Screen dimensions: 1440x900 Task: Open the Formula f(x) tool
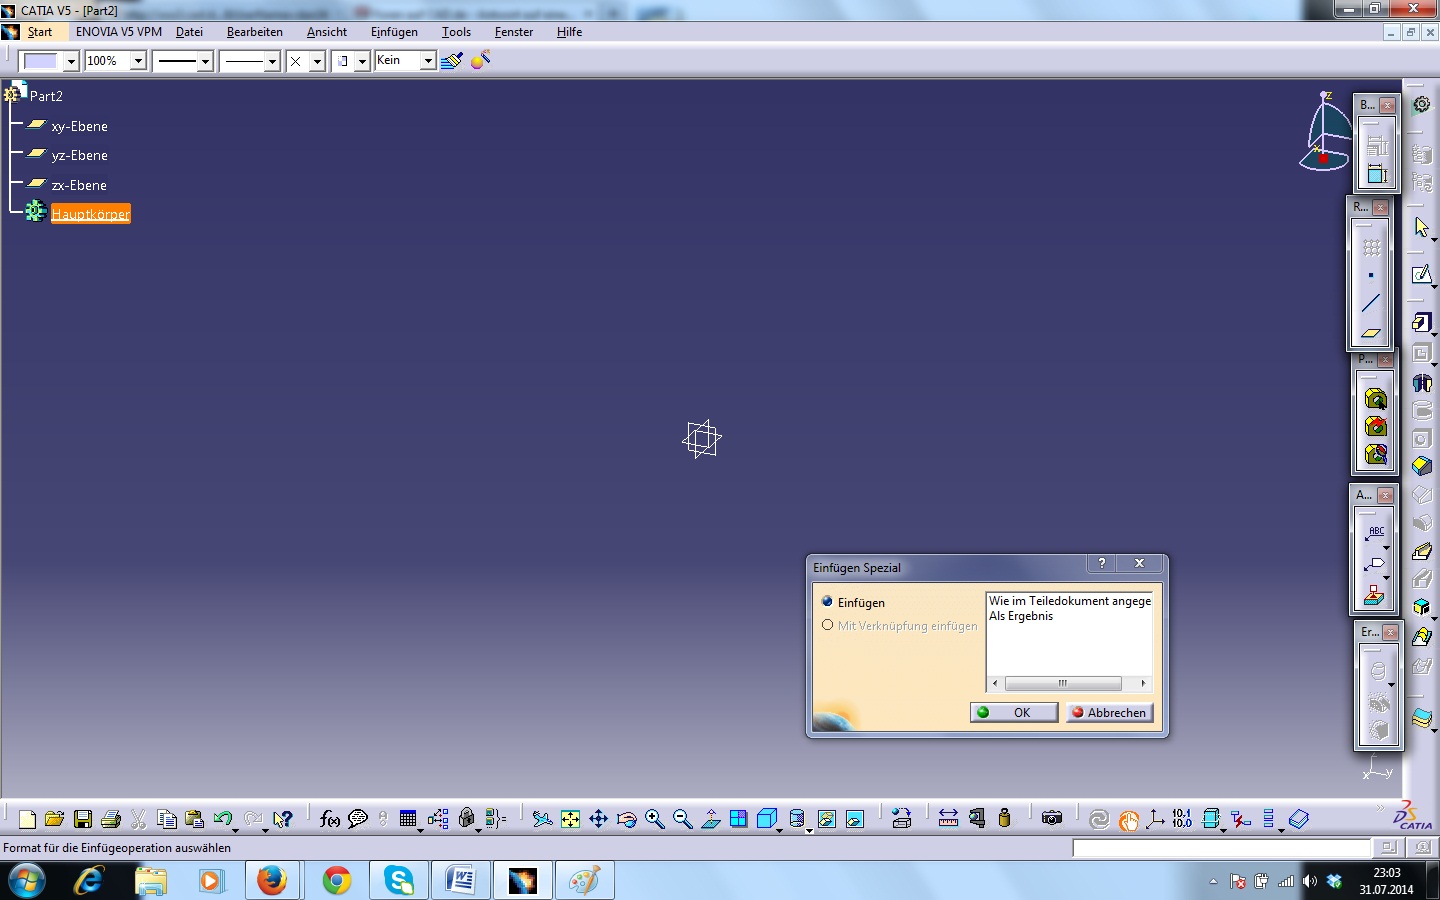click(330, 819)
